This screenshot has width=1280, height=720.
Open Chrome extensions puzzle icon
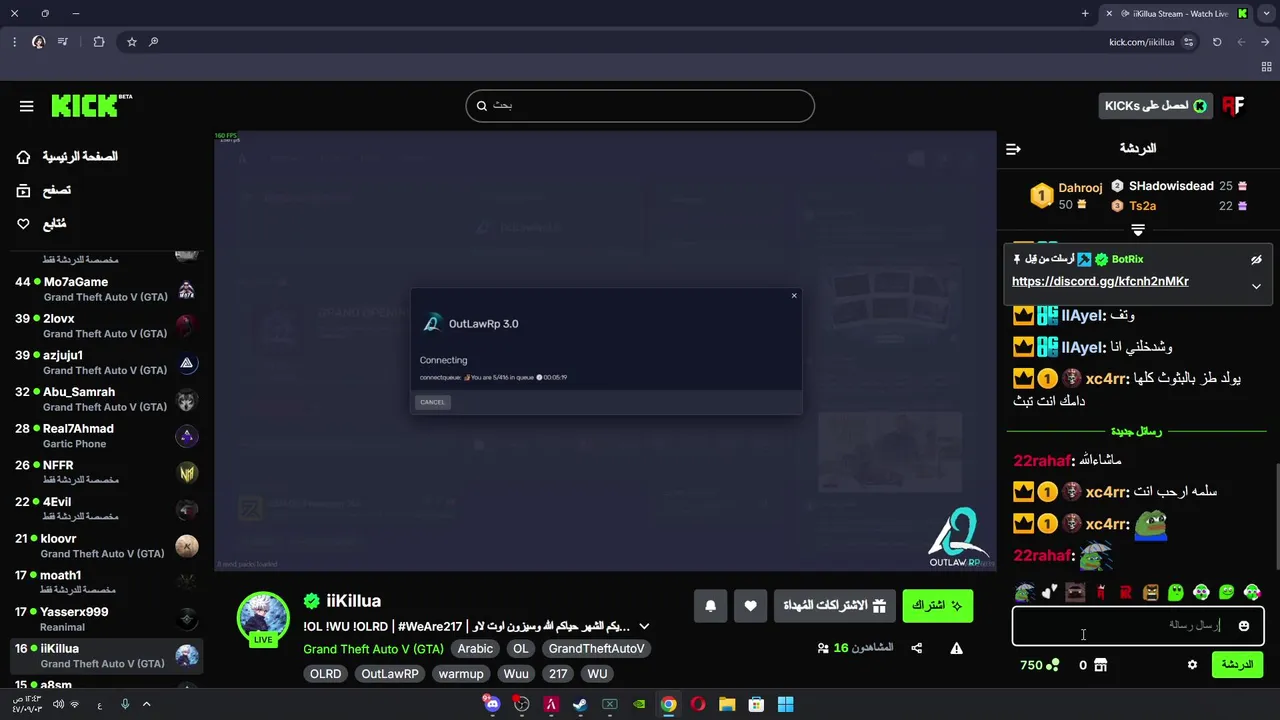click(98, 42)
